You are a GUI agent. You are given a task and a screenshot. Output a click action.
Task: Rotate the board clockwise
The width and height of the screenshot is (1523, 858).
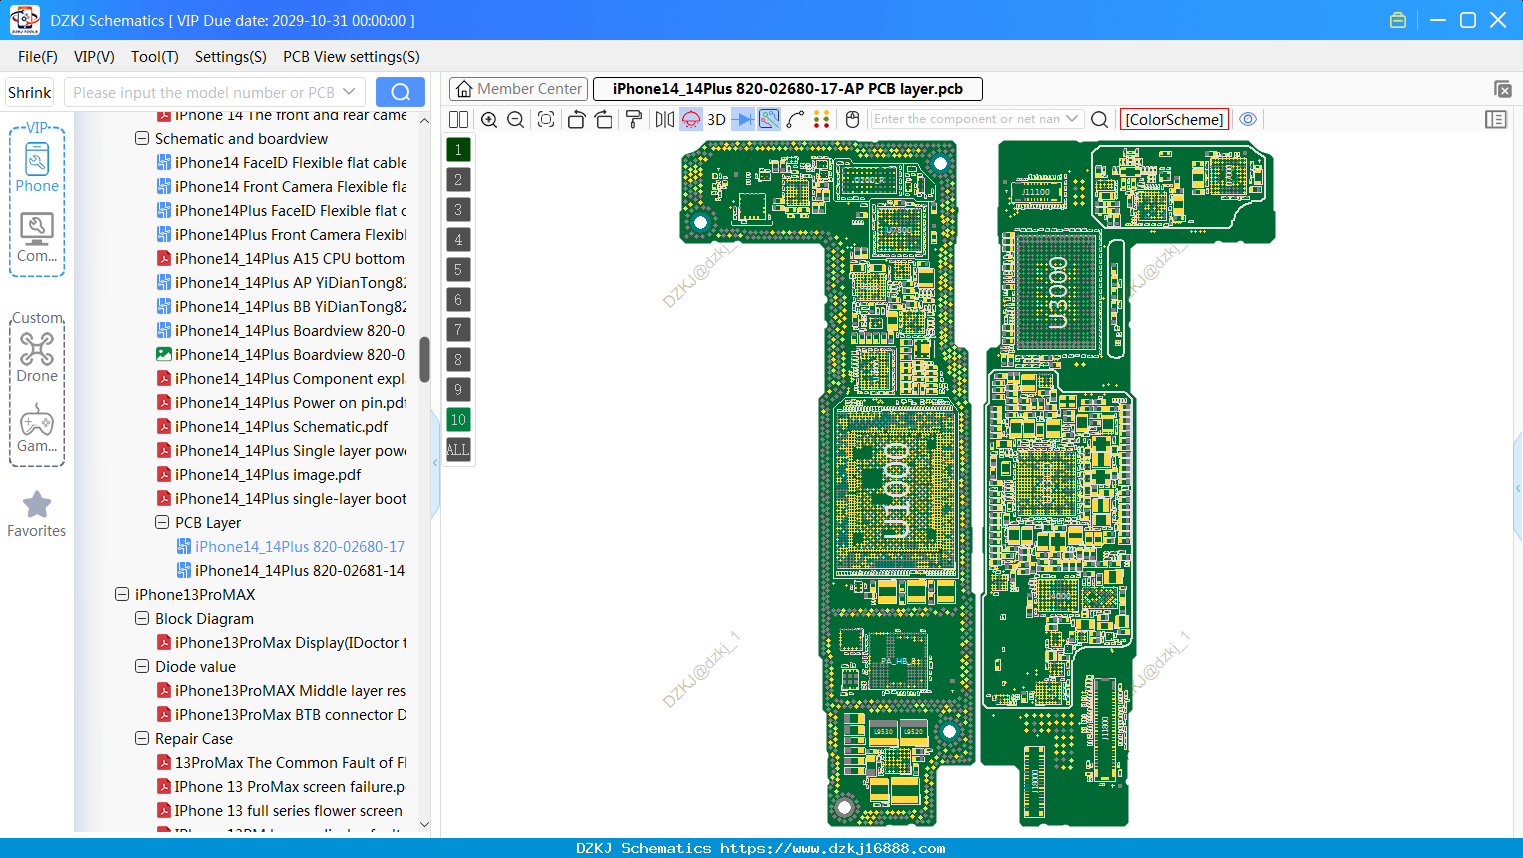[x=604, y=119]
